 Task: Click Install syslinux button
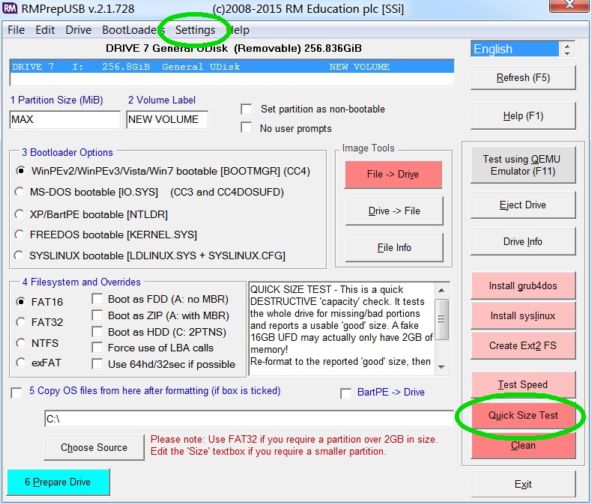523,316
